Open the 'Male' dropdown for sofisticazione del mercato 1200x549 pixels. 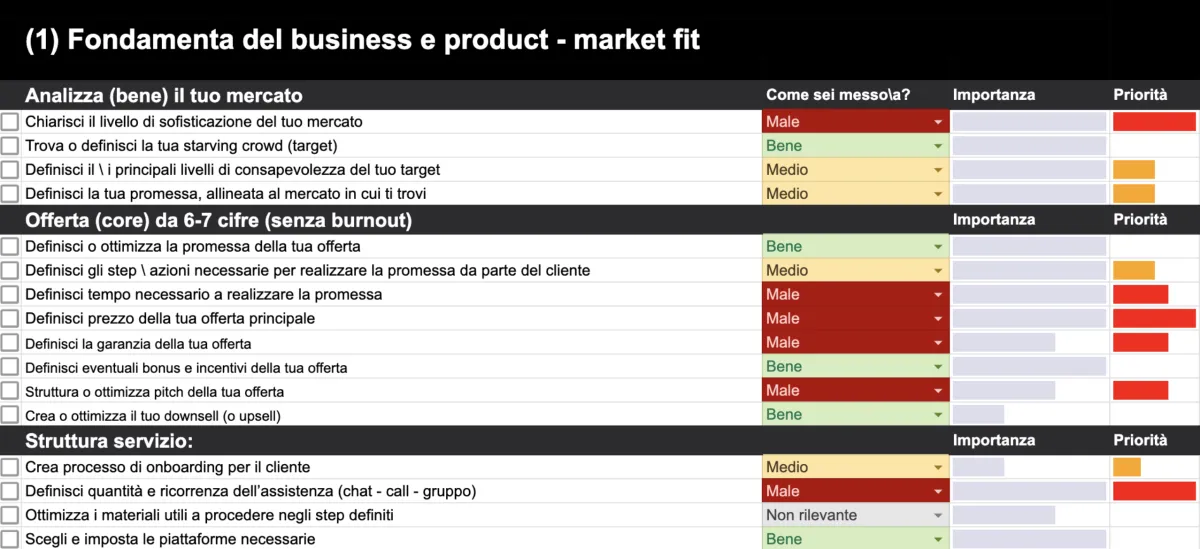point(855,122)
